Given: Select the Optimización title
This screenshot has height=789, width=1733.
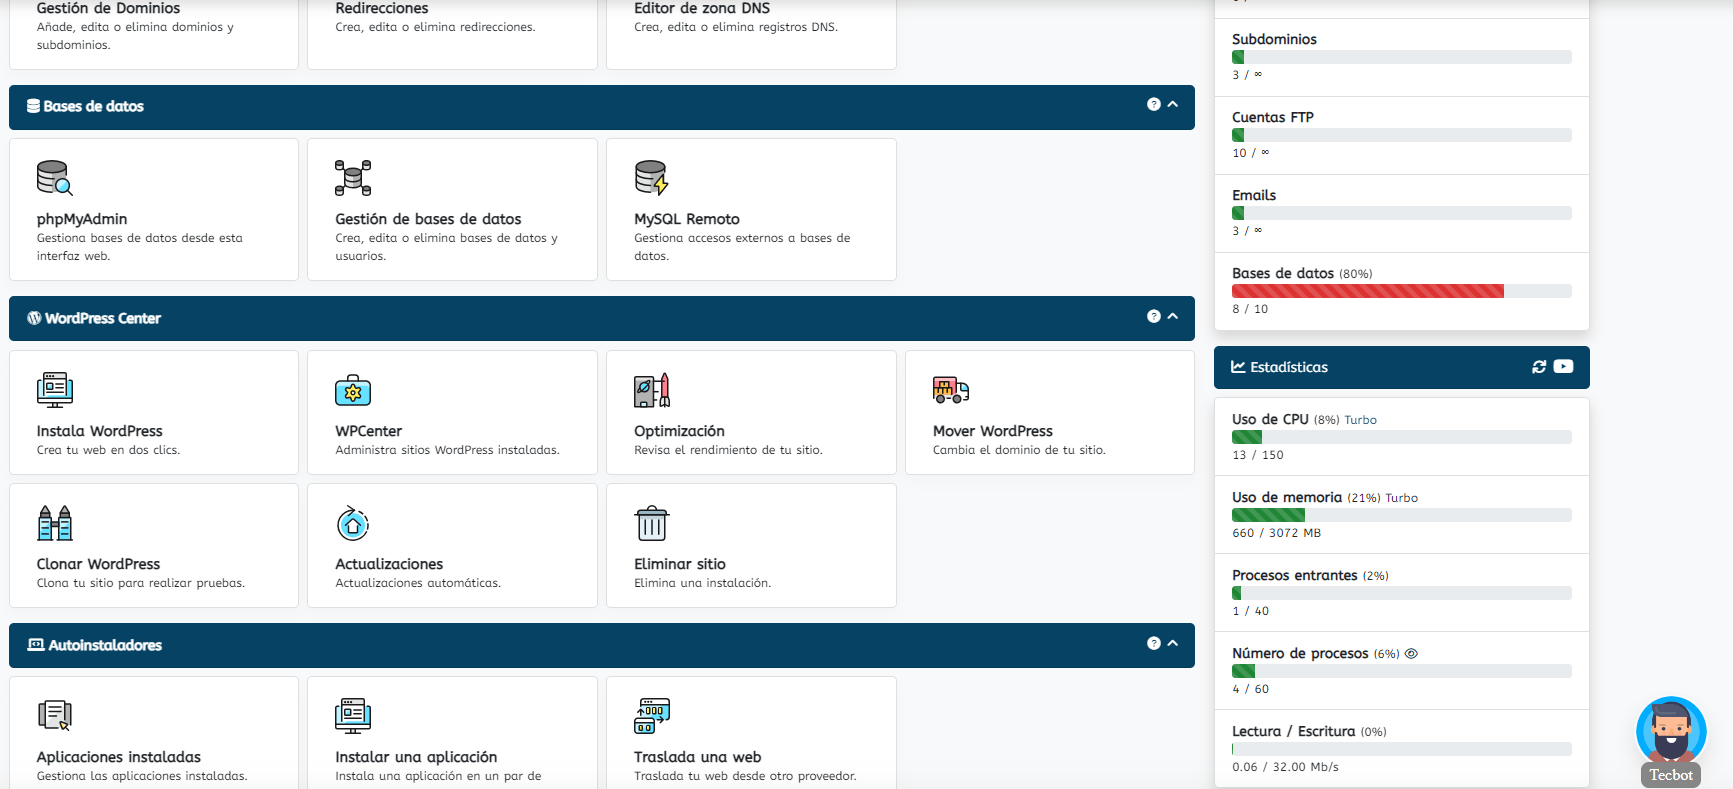Looking at the screenshot, I should tap(679, 431).
